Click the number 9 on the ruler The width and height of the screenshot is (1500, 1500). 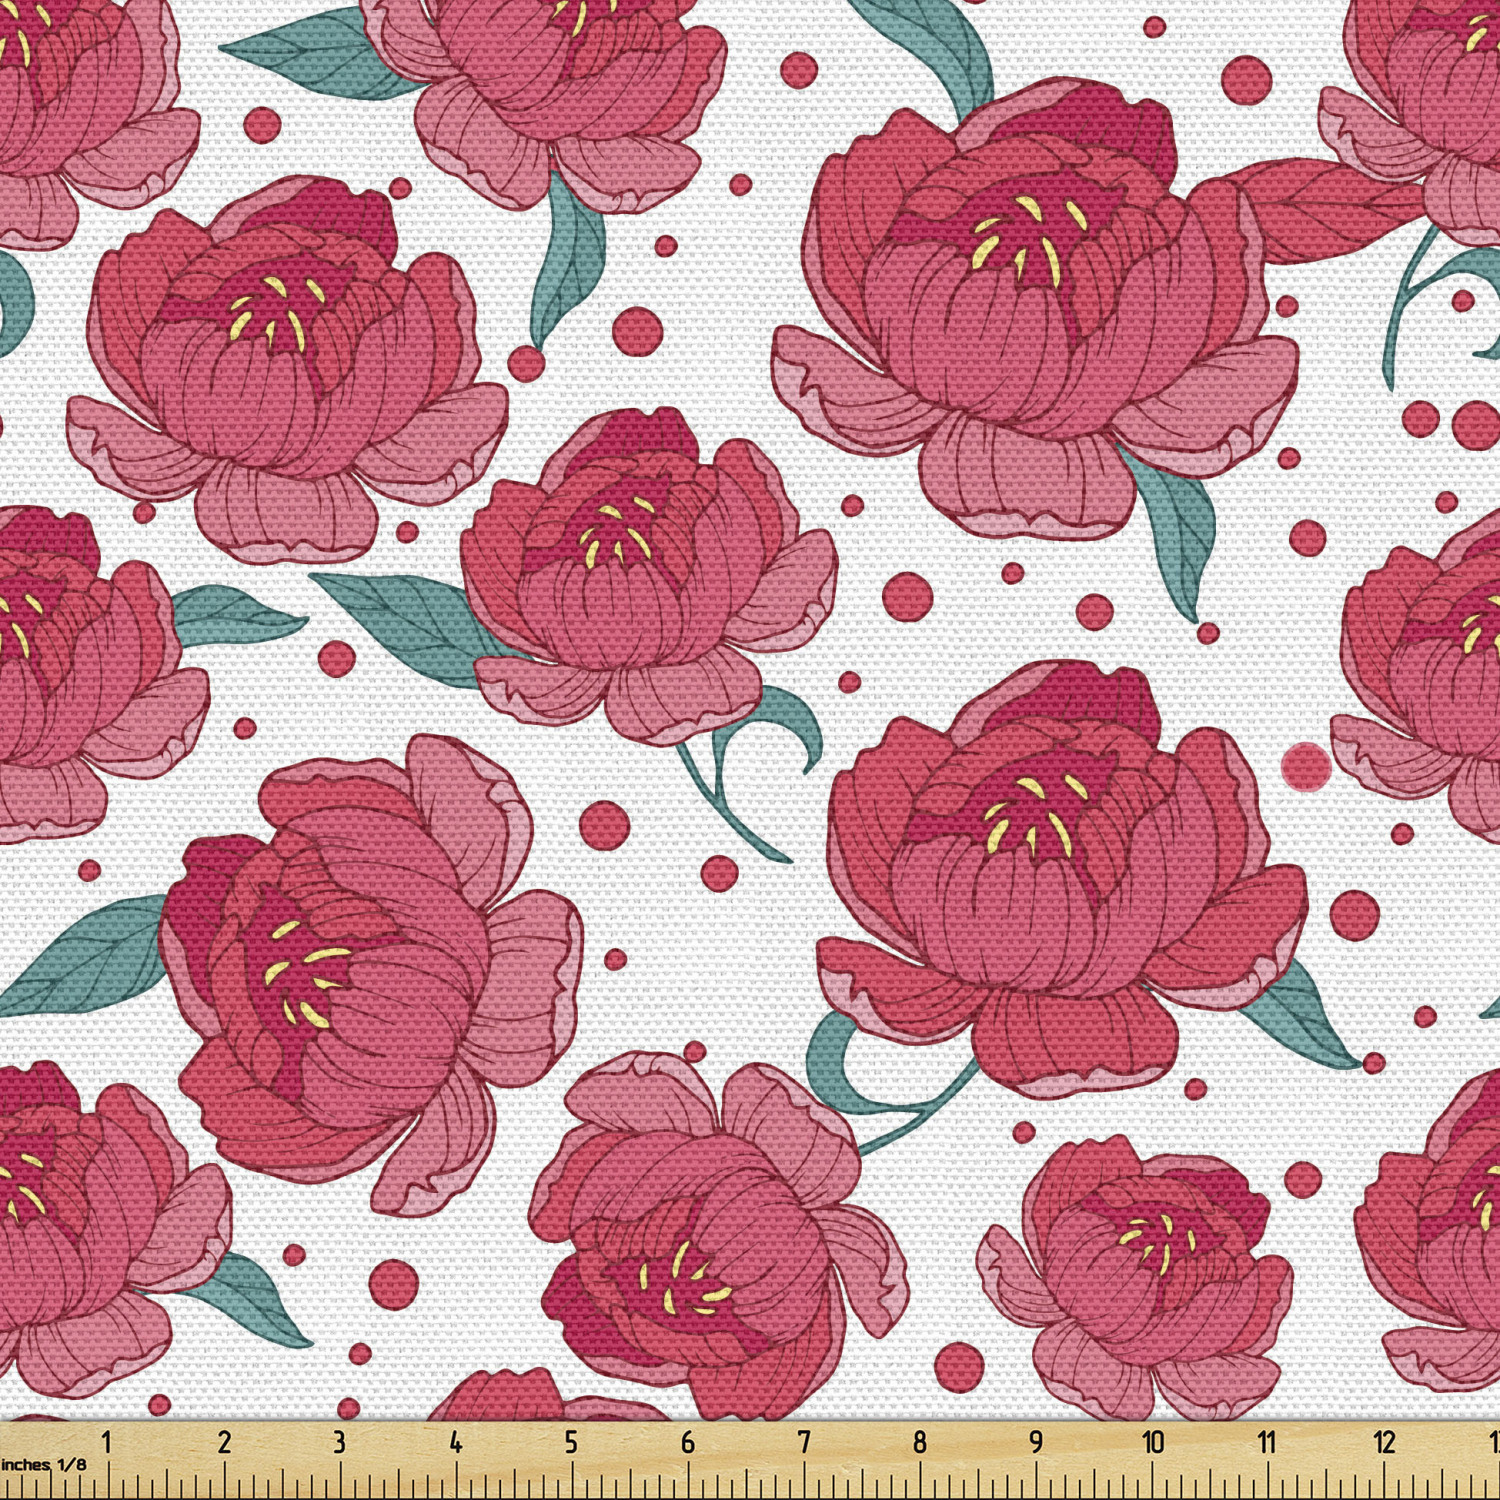click(x=1036, y=1442)
